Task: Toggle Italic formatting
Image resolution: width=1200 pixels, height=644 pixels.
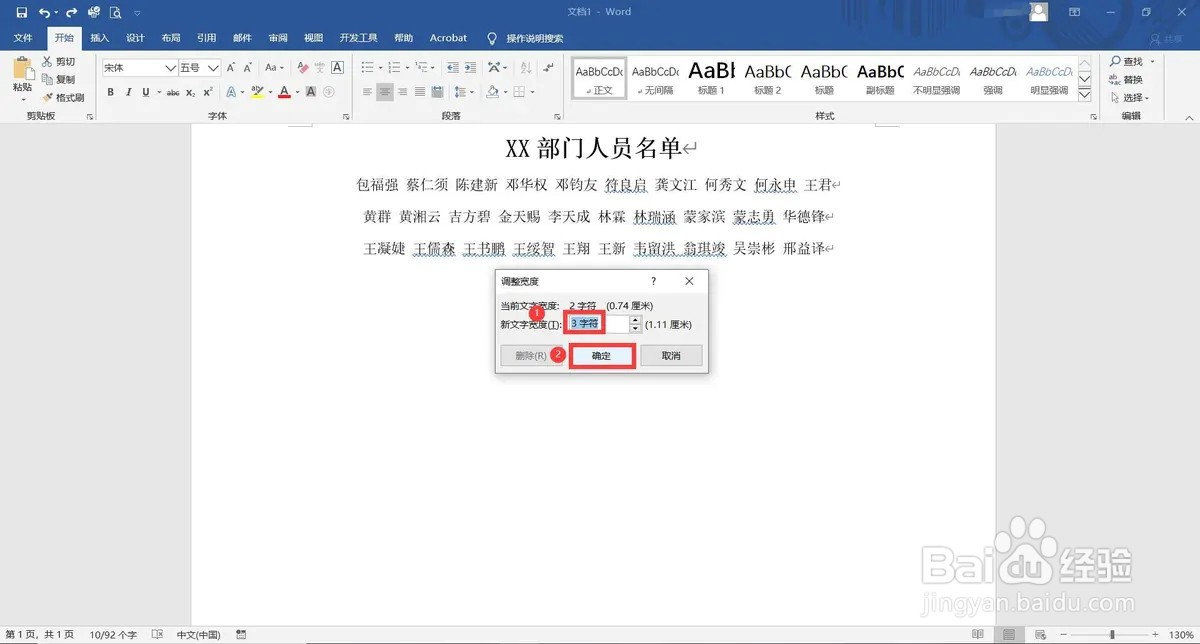Action: [x=128, y=92]
